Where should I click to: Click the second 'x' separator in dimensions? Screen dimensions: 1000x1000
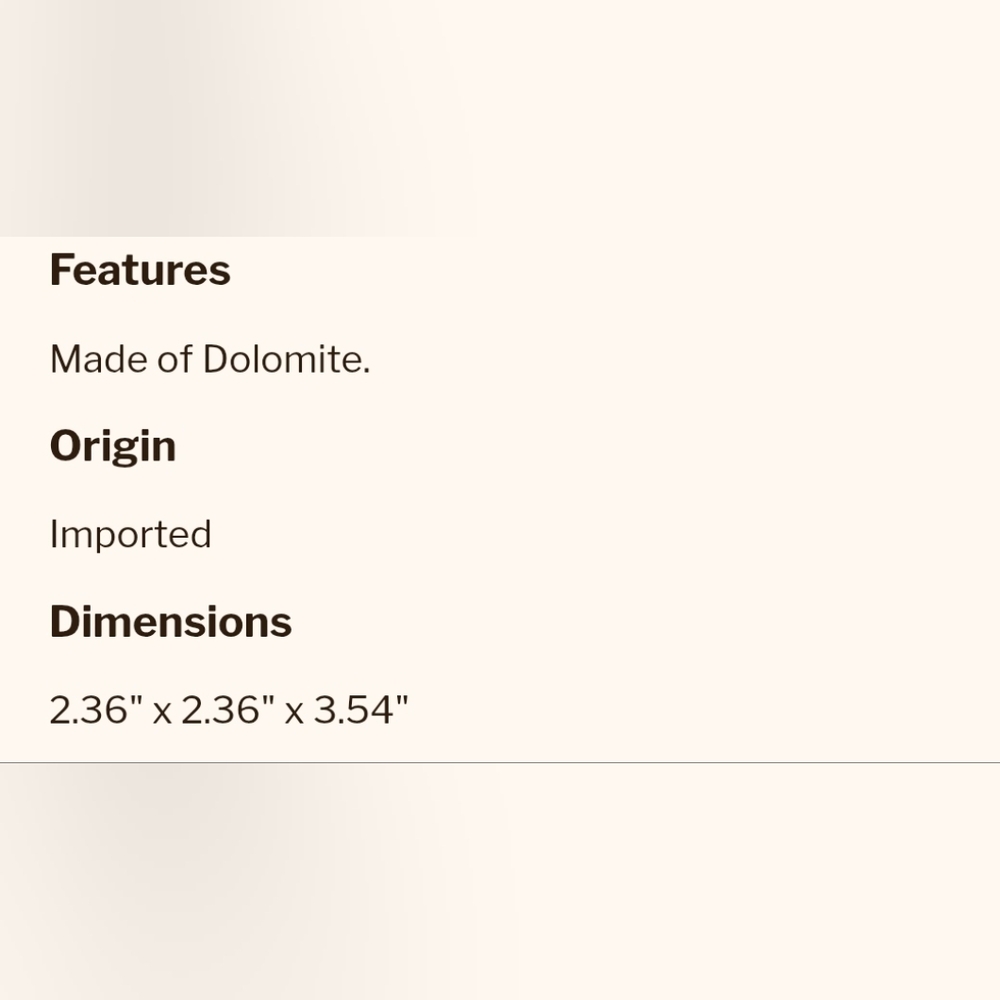tap(294, 713)
